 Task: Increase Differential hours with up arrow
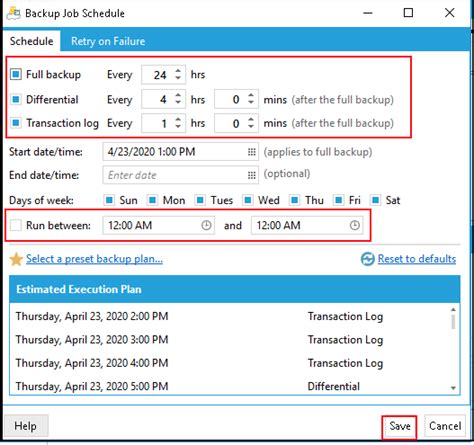tap(178, 95)
